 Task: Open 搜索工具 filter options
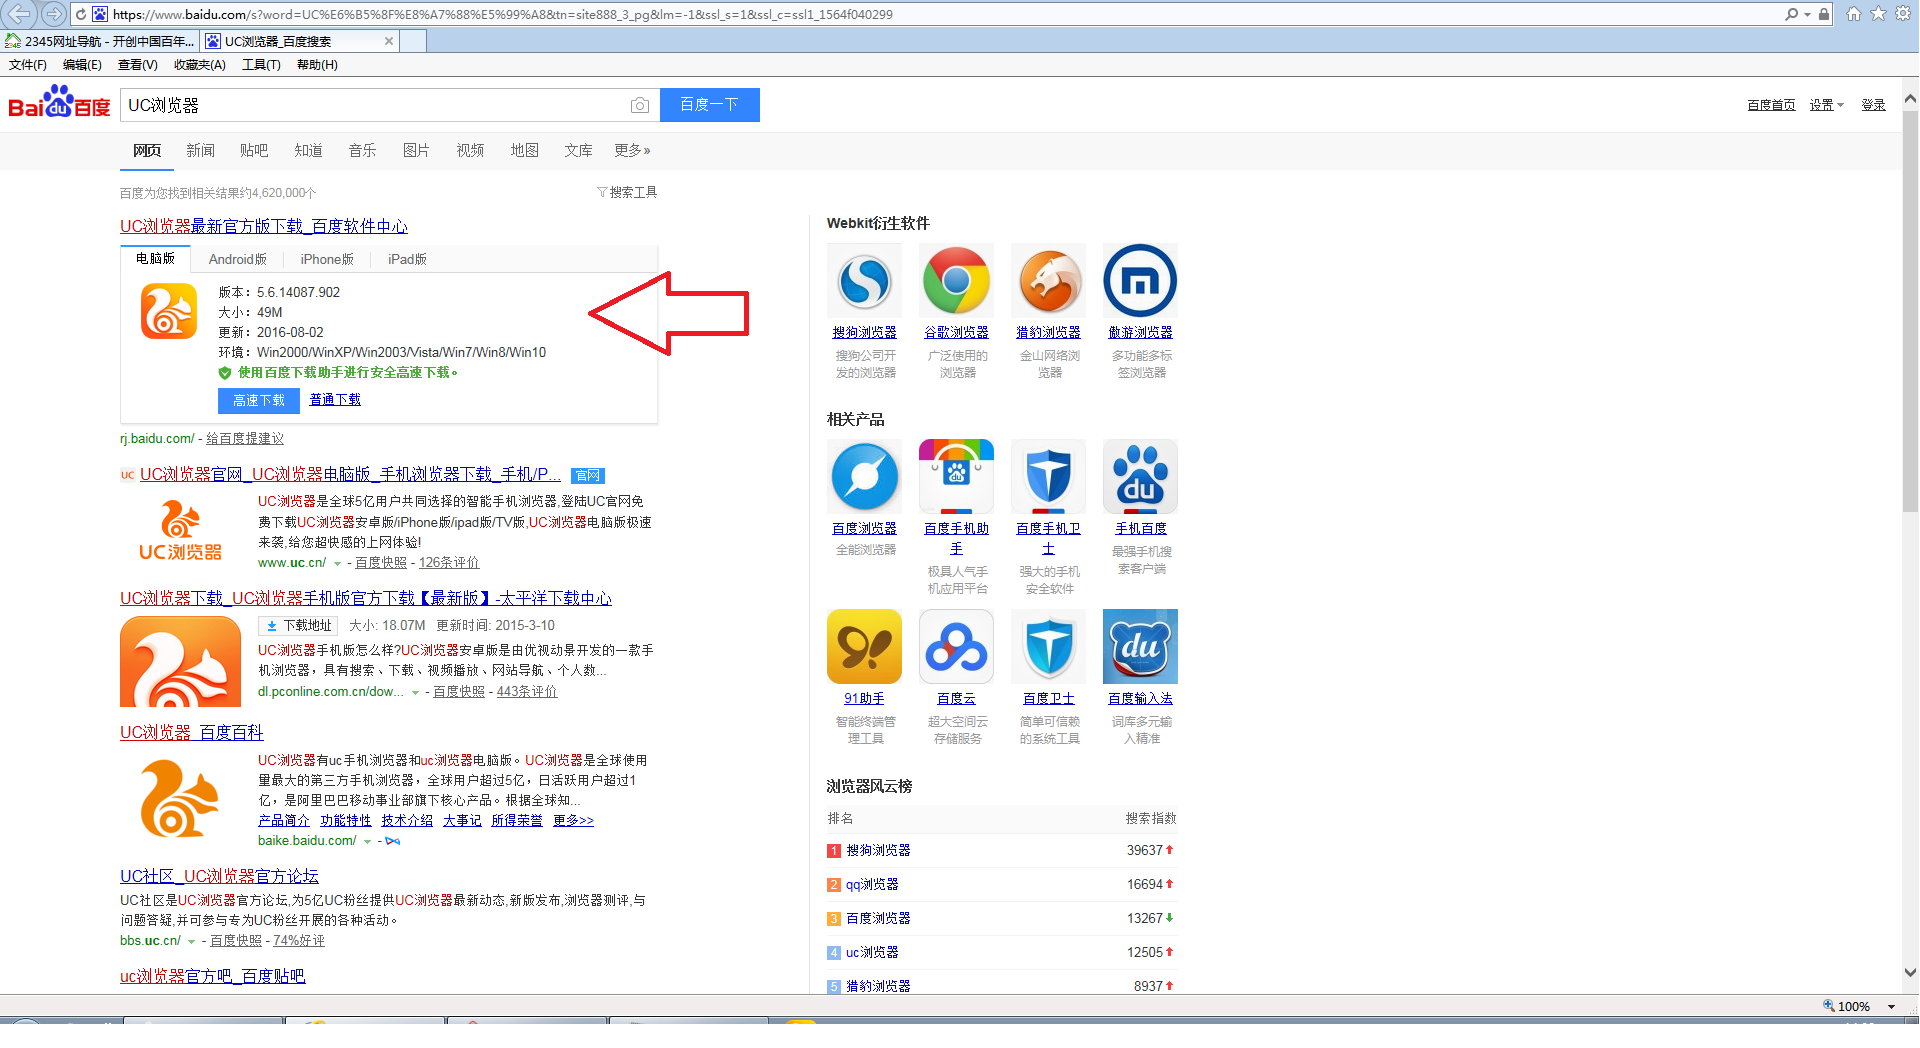(627, 192)
